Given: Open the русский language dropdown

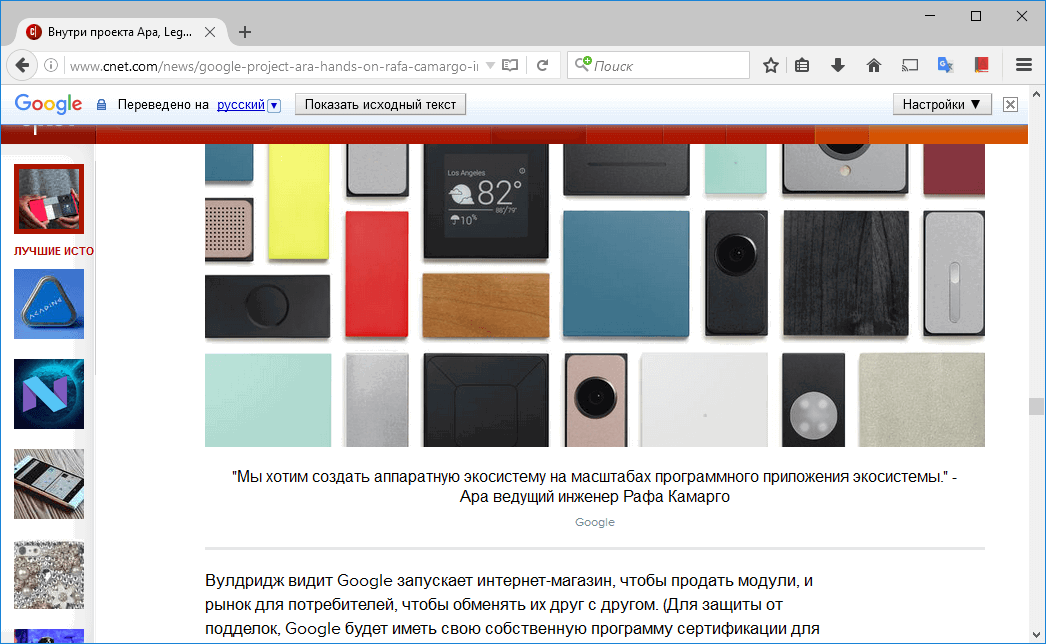Looking at the screenshot, I should [274, 104].
